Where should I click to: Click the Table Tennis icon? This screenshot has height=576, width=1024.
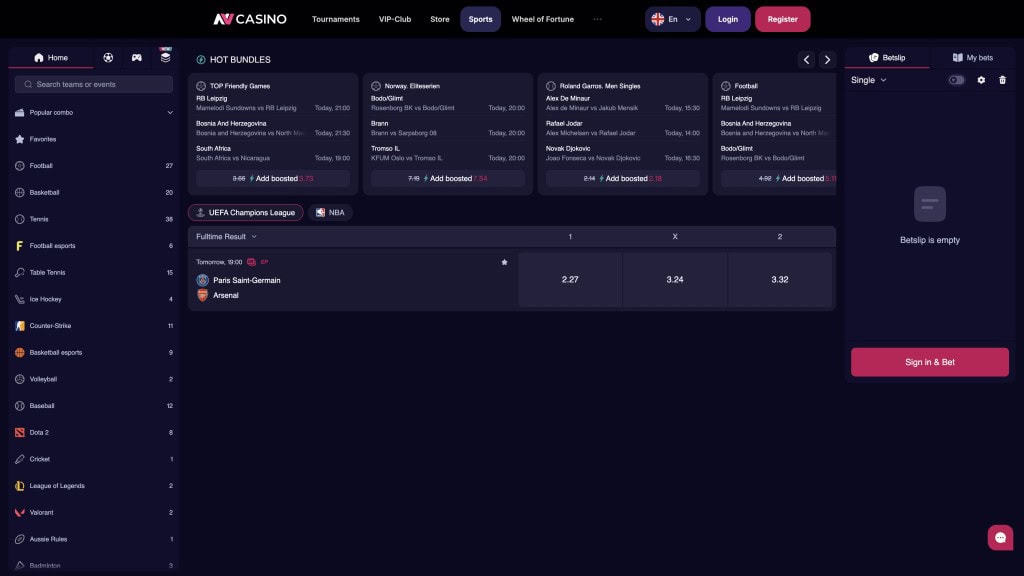(20, 272)
